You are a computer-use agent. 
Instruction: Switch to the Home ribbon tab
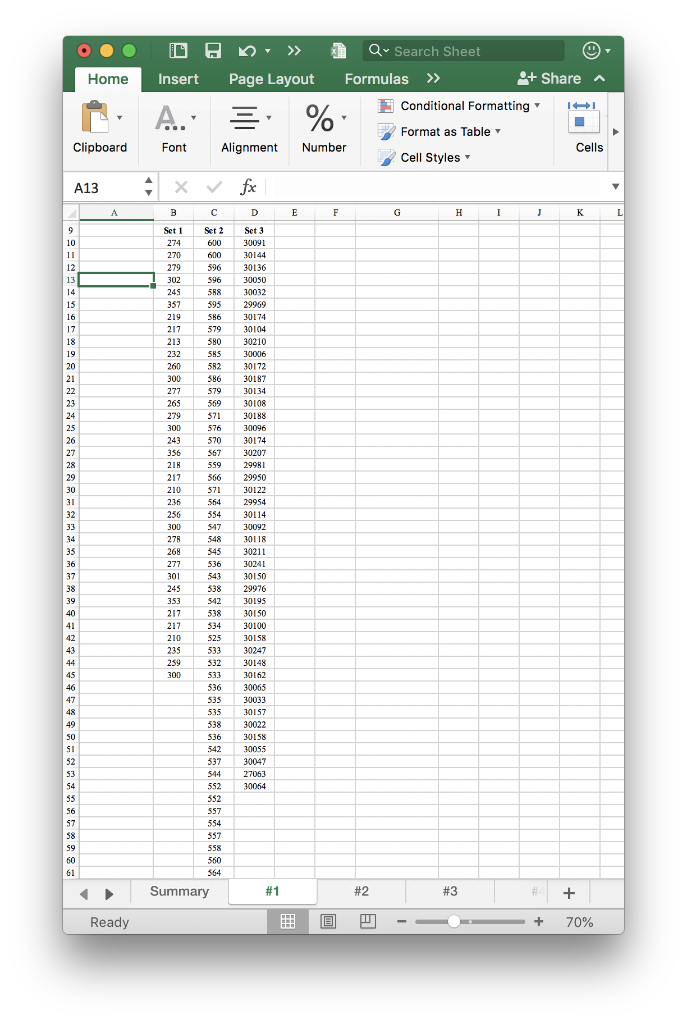tap(108, 79)
